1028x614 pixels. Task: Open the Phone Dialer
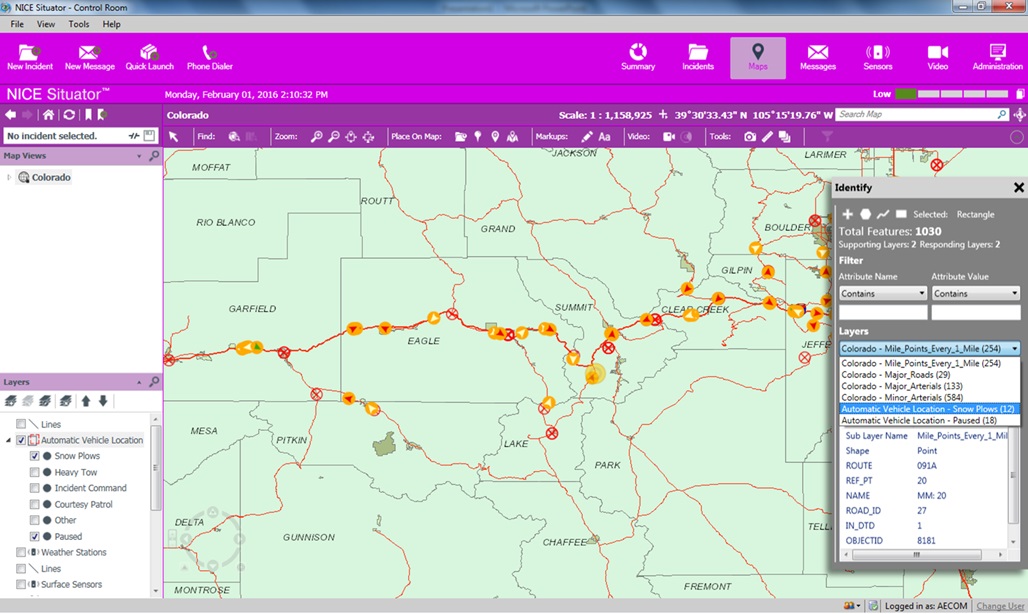[209, 57]
